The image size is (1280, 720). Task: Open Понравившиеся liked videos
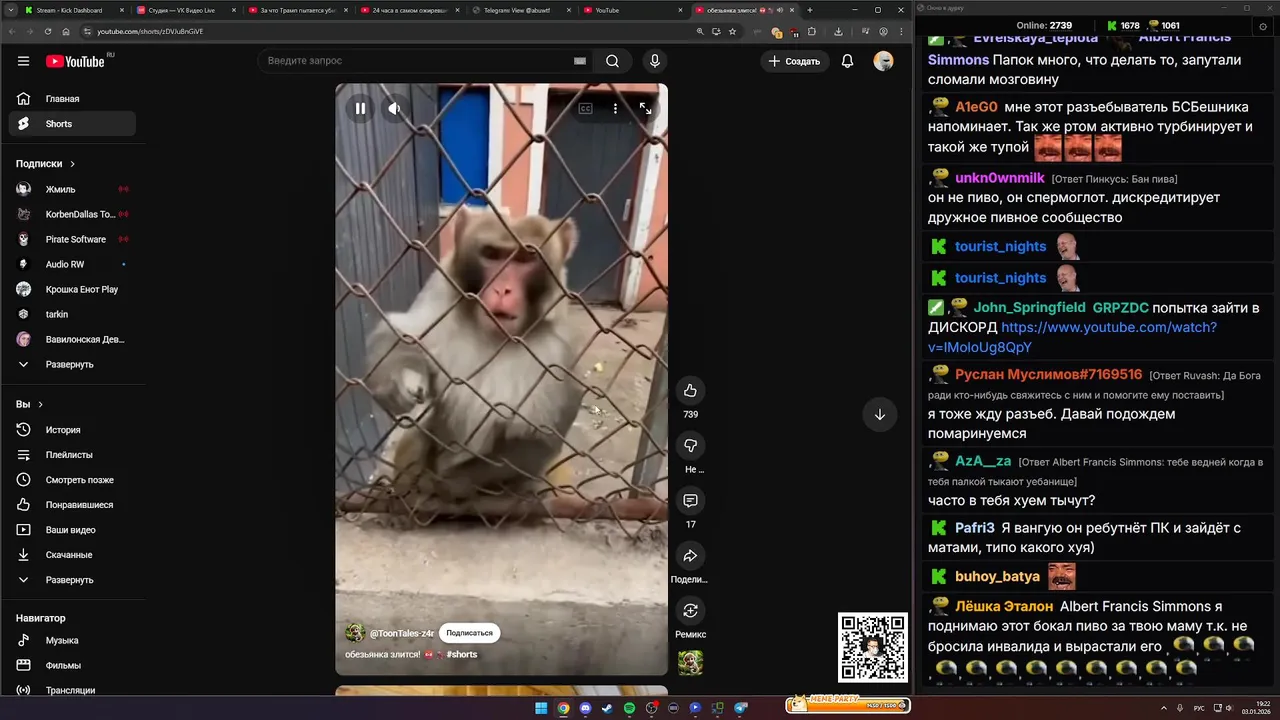(72, 505)
